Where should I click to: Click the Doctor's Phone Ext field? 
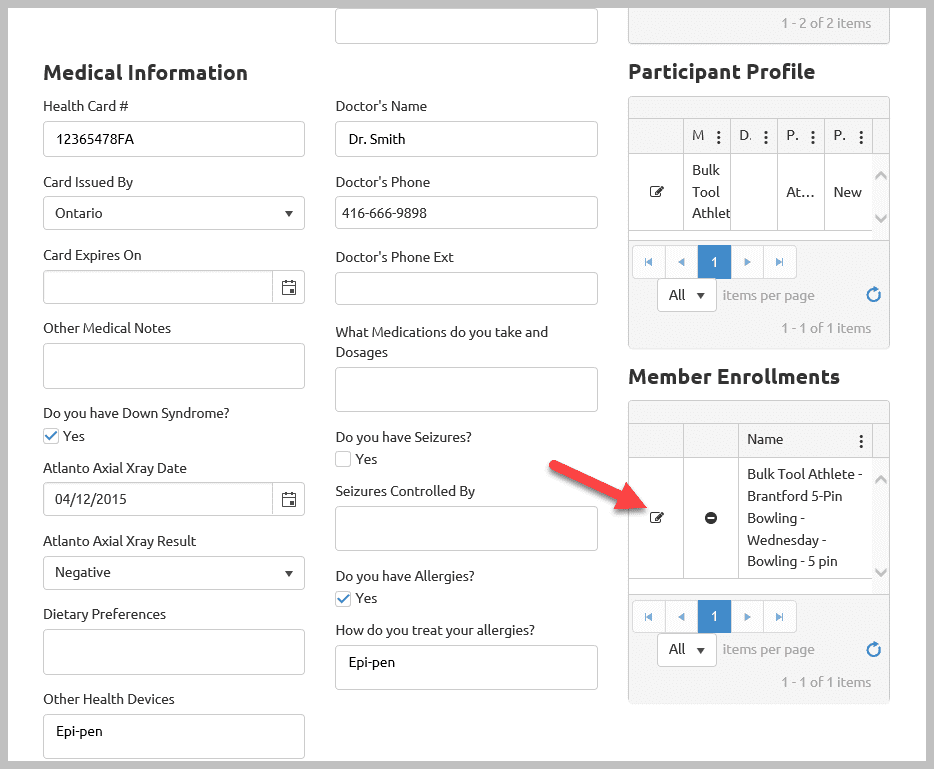(x=466, y=288)
